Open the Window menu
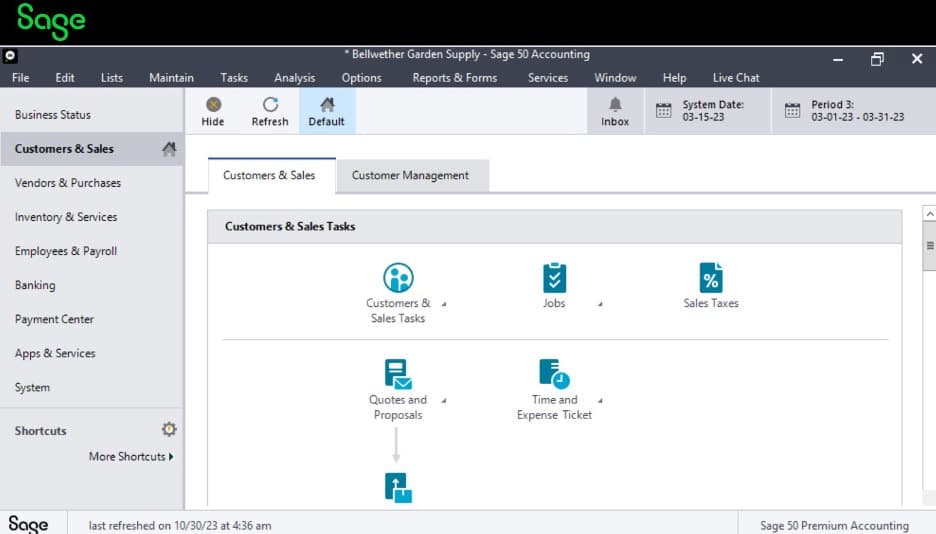Screen dimensions: 936x534 615,78
